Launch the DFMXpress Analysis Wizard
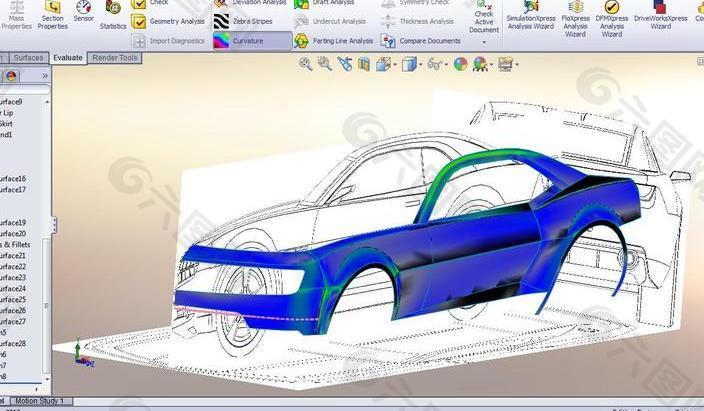The width and height of the screenshot is (704, 411). 612,19
